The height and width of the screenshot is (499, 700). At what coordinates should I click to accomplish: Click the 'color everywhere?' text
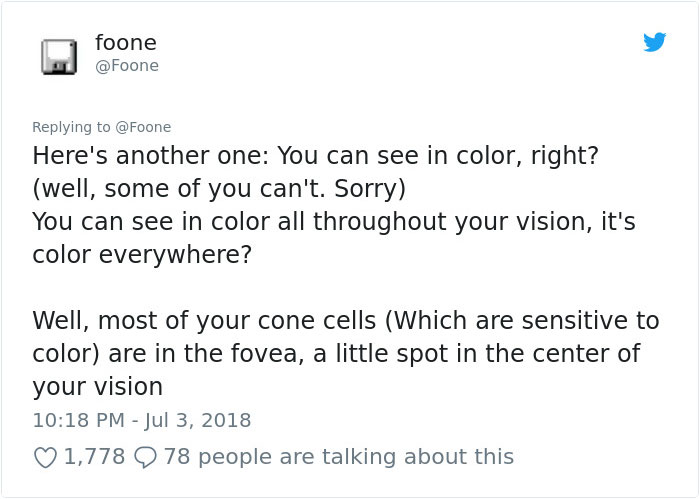(138, 255)
